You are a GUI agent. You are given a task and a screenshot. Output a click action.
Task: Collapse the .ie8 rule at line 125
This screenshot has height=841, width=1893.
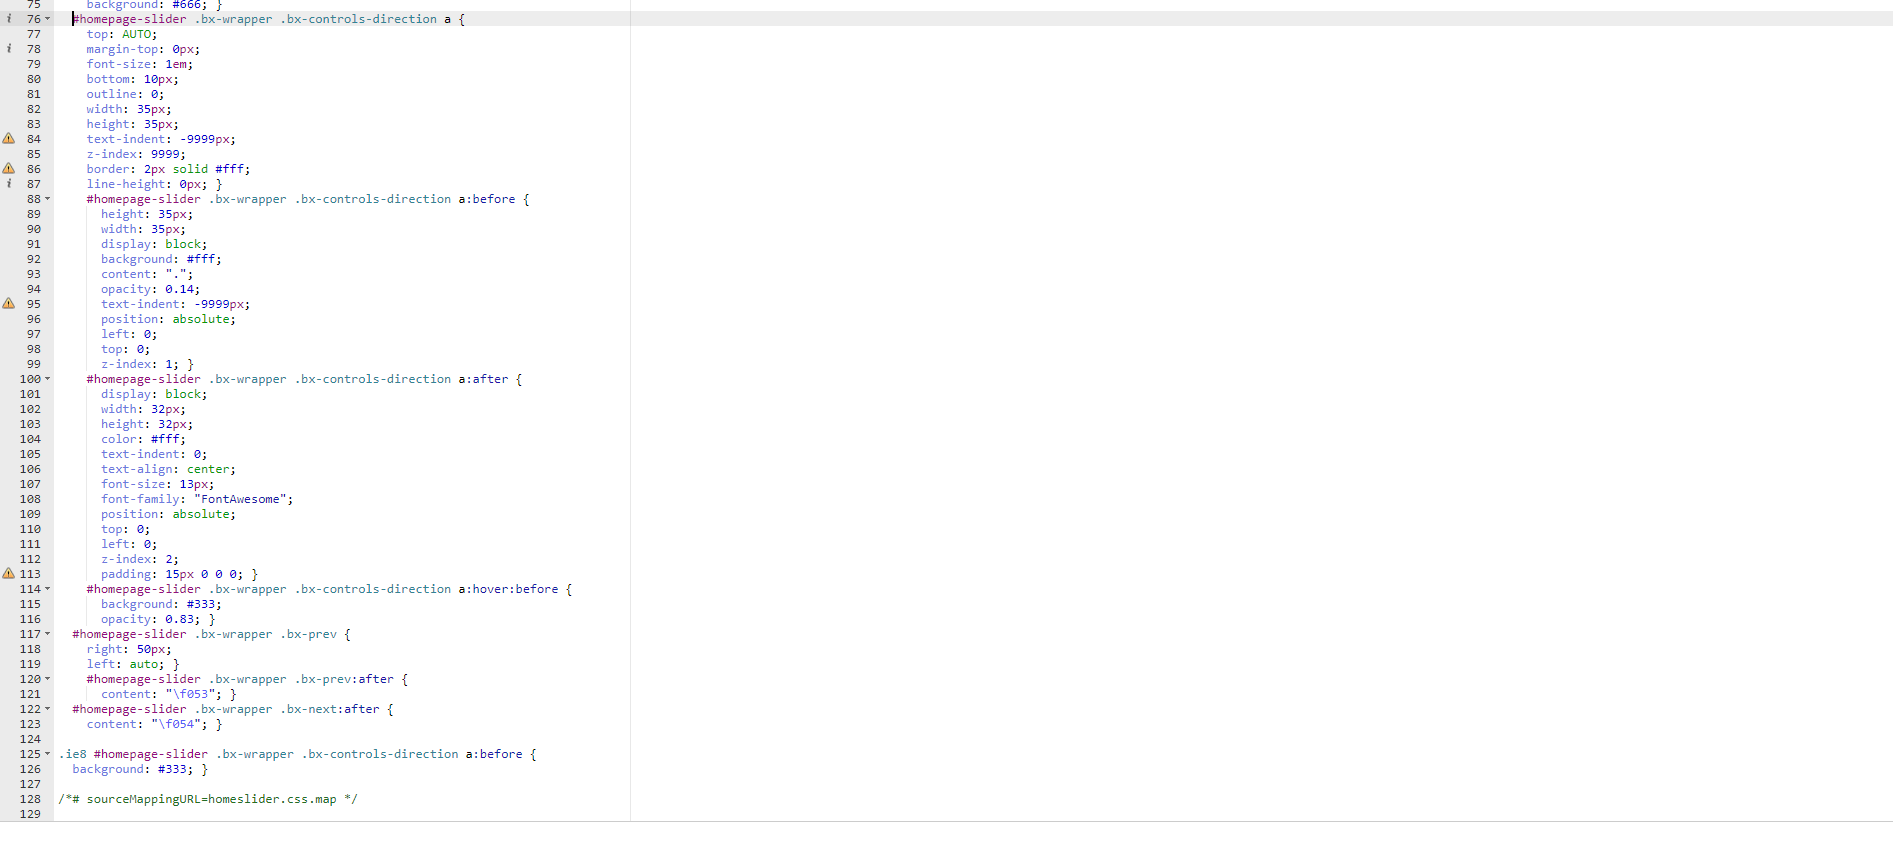[x=47, y=754]
